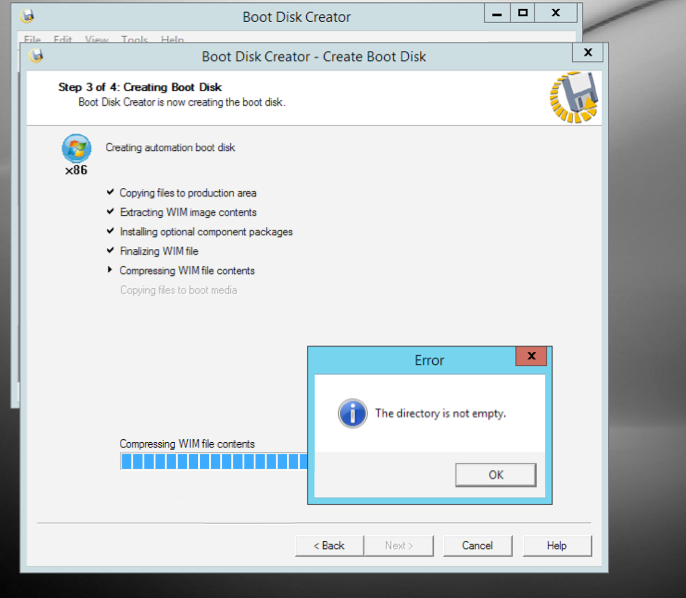Viewport: 686px width, 598px height.
Task: Click 'The directory is not empty.' message
Action: [441, 413]
